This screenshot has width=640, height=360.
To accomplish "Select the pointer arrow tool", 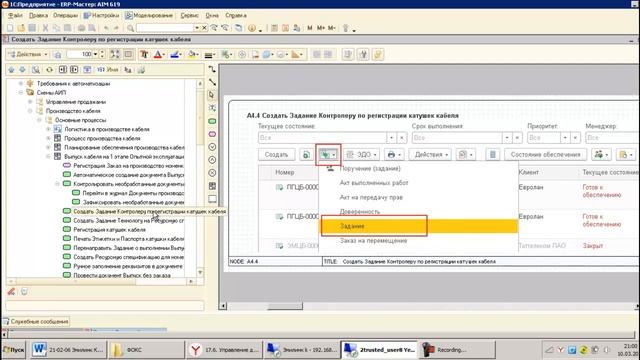I will [212, 95].
